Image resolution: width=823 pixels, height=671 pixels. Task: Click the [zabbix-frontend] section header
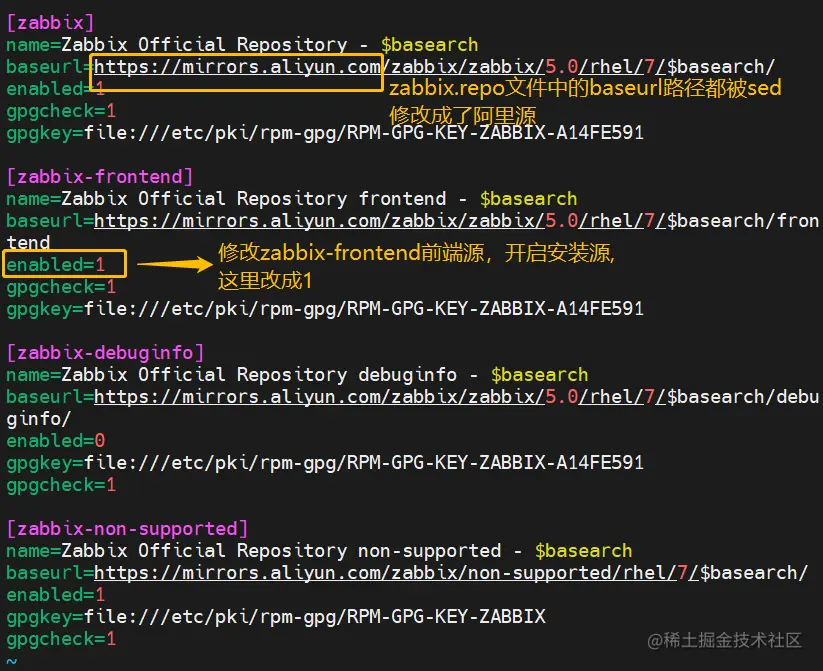pos(100,176)
